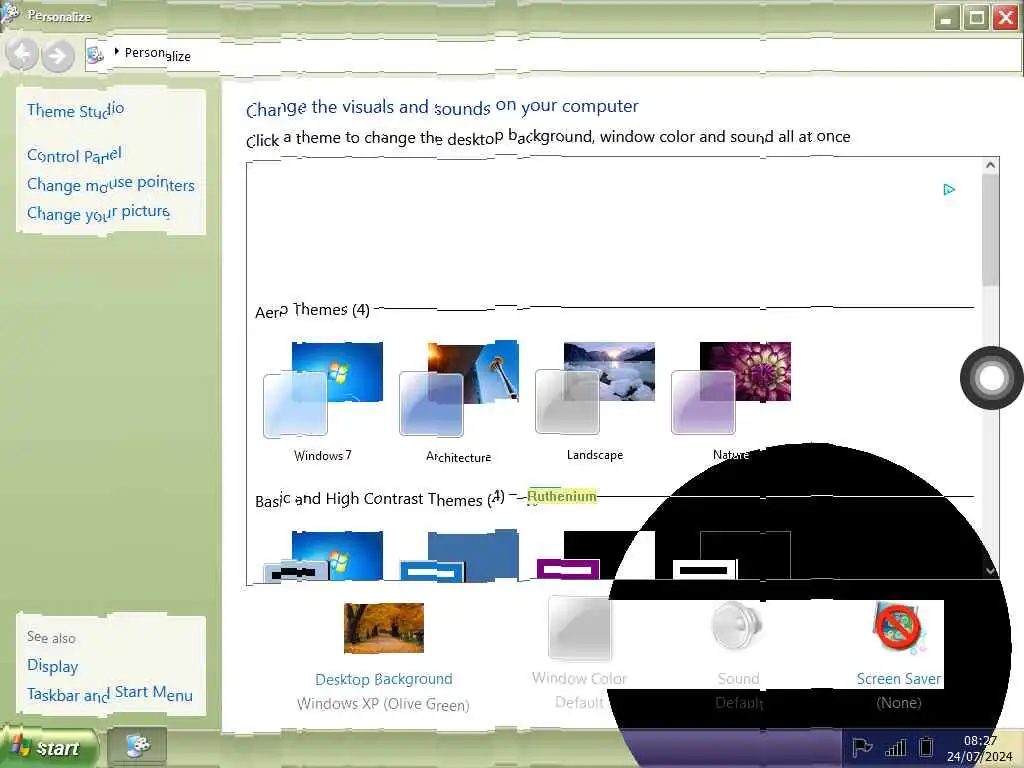This screenshot has width=1024, height=768.
Task: Open network signal tray icon
Action: pyautogui.click(x=895, y=747)
